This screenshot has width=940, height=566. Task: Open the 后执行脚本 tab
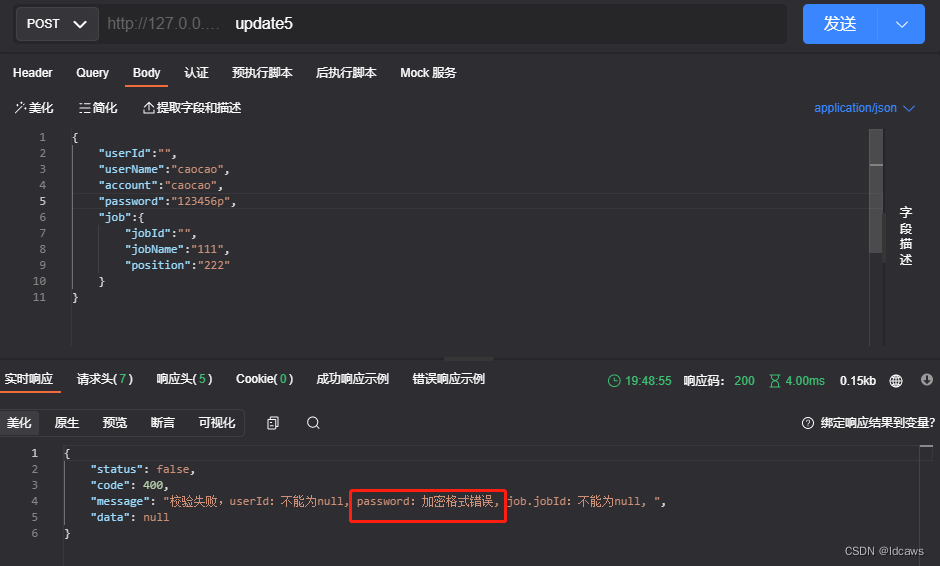346,73
